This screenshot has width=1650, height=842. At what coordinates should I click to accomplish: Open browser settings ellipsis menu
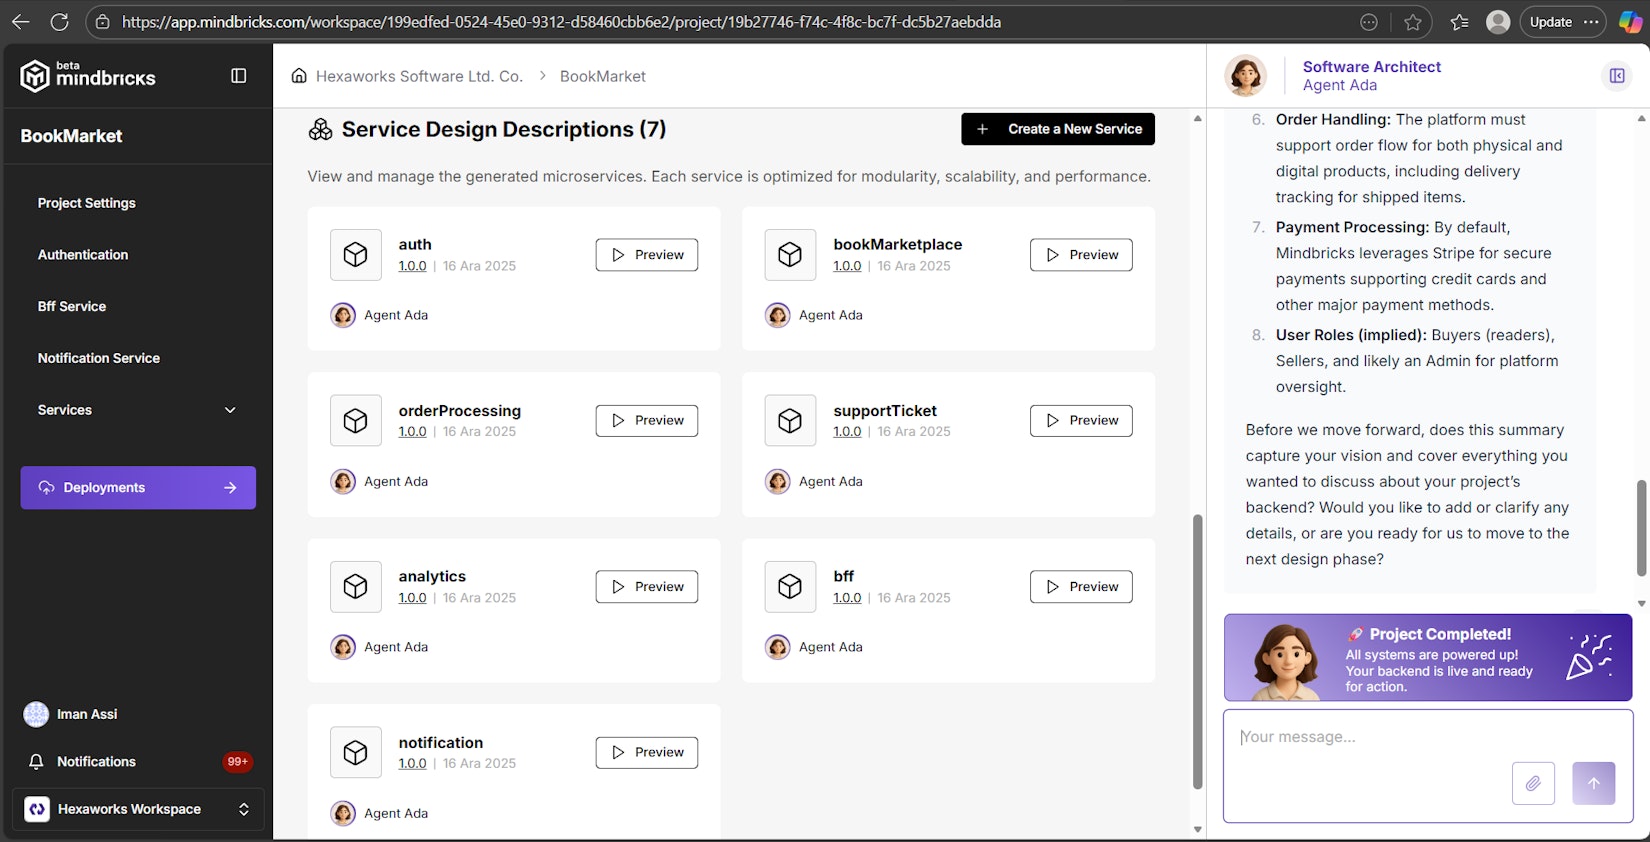tap(1591, 22)
